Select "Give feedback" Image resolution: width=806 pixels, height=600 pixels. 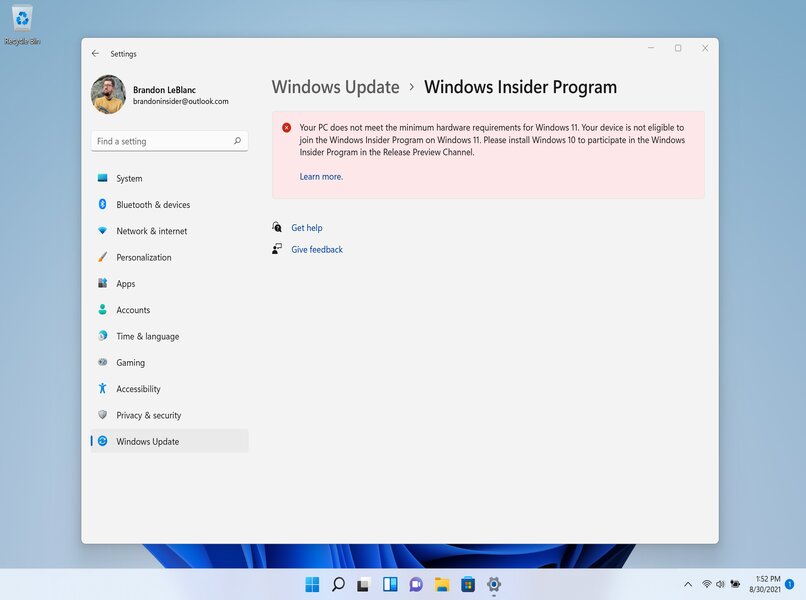pos(318,249)
